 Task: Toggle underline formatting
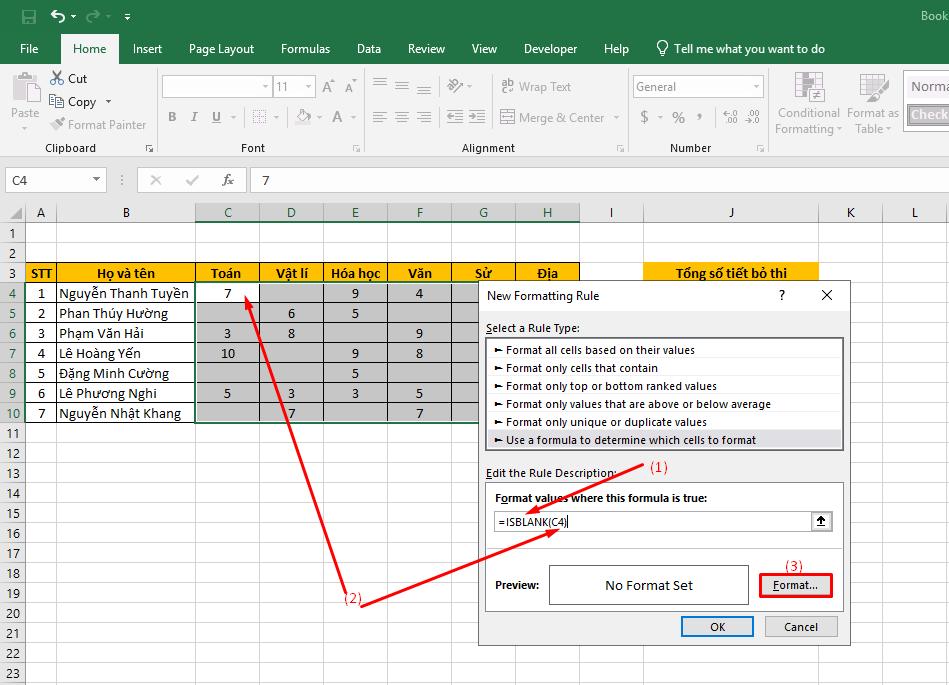[x=214, y=117]
